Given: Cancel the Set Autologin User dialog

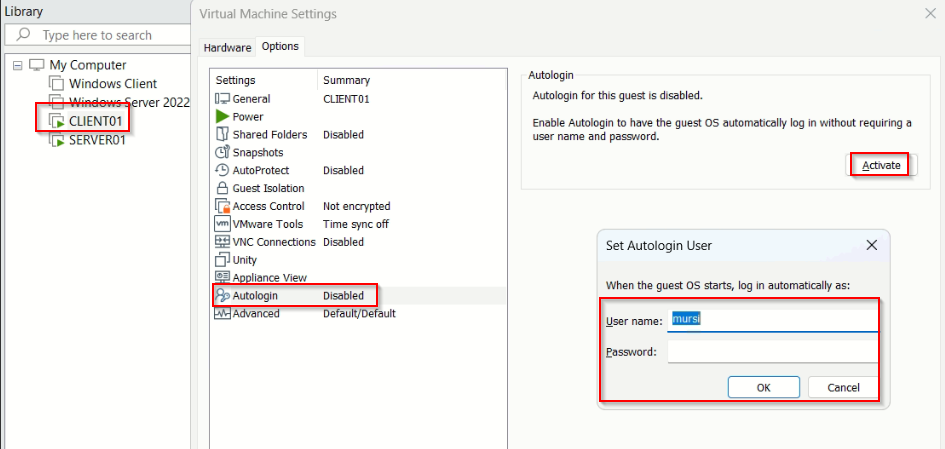Looking at the screenshot, I should (843, 388).
